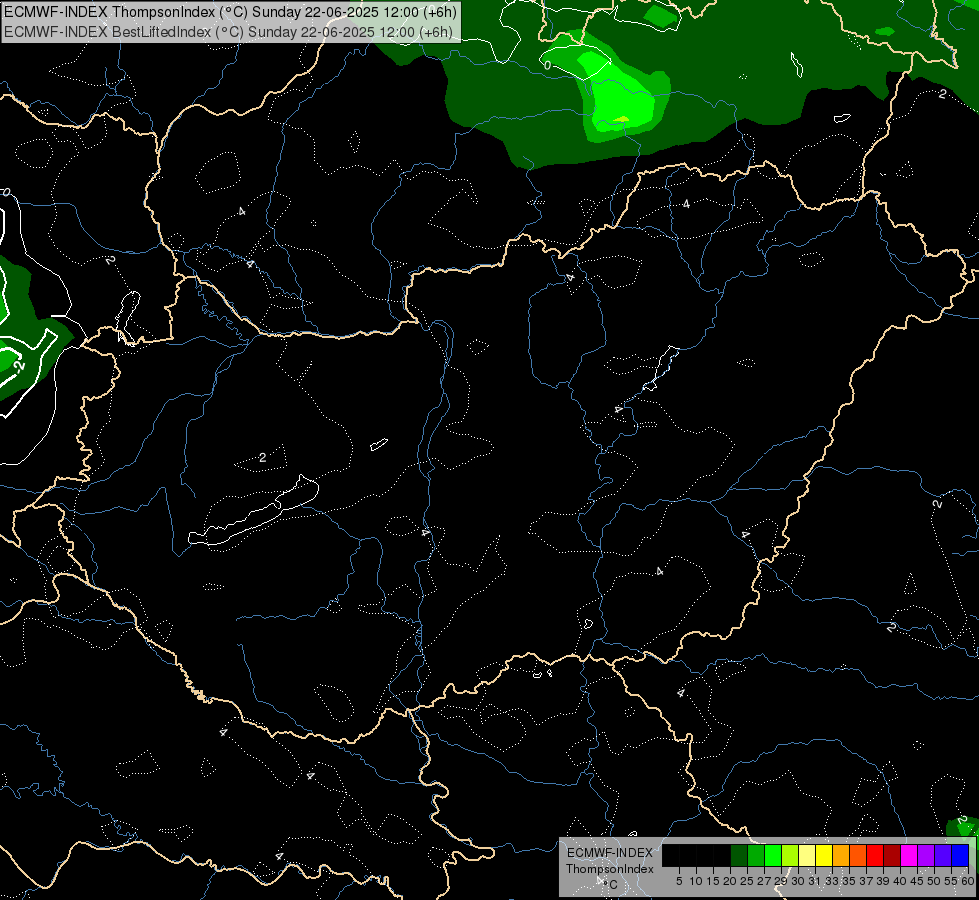The image size is (979, 900).
Task: Click the blue 55–60 legend swatch
Action: (960, 856)
